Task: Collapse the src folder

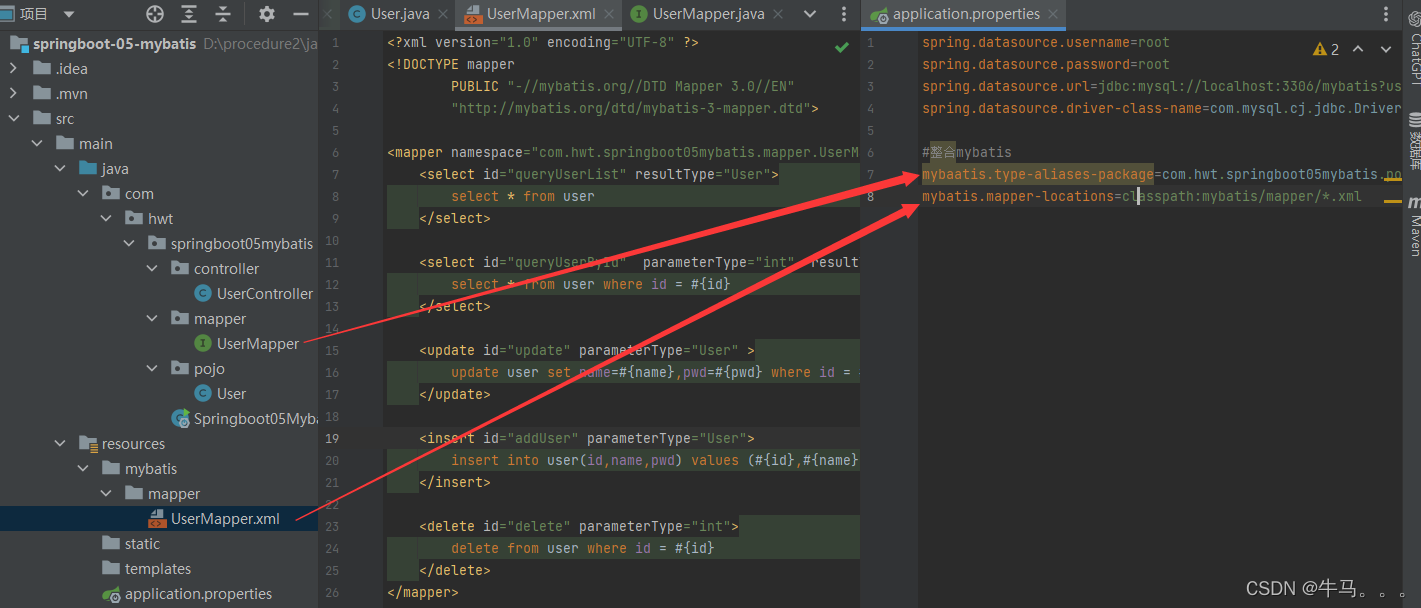Action: [x=13, y=119]
